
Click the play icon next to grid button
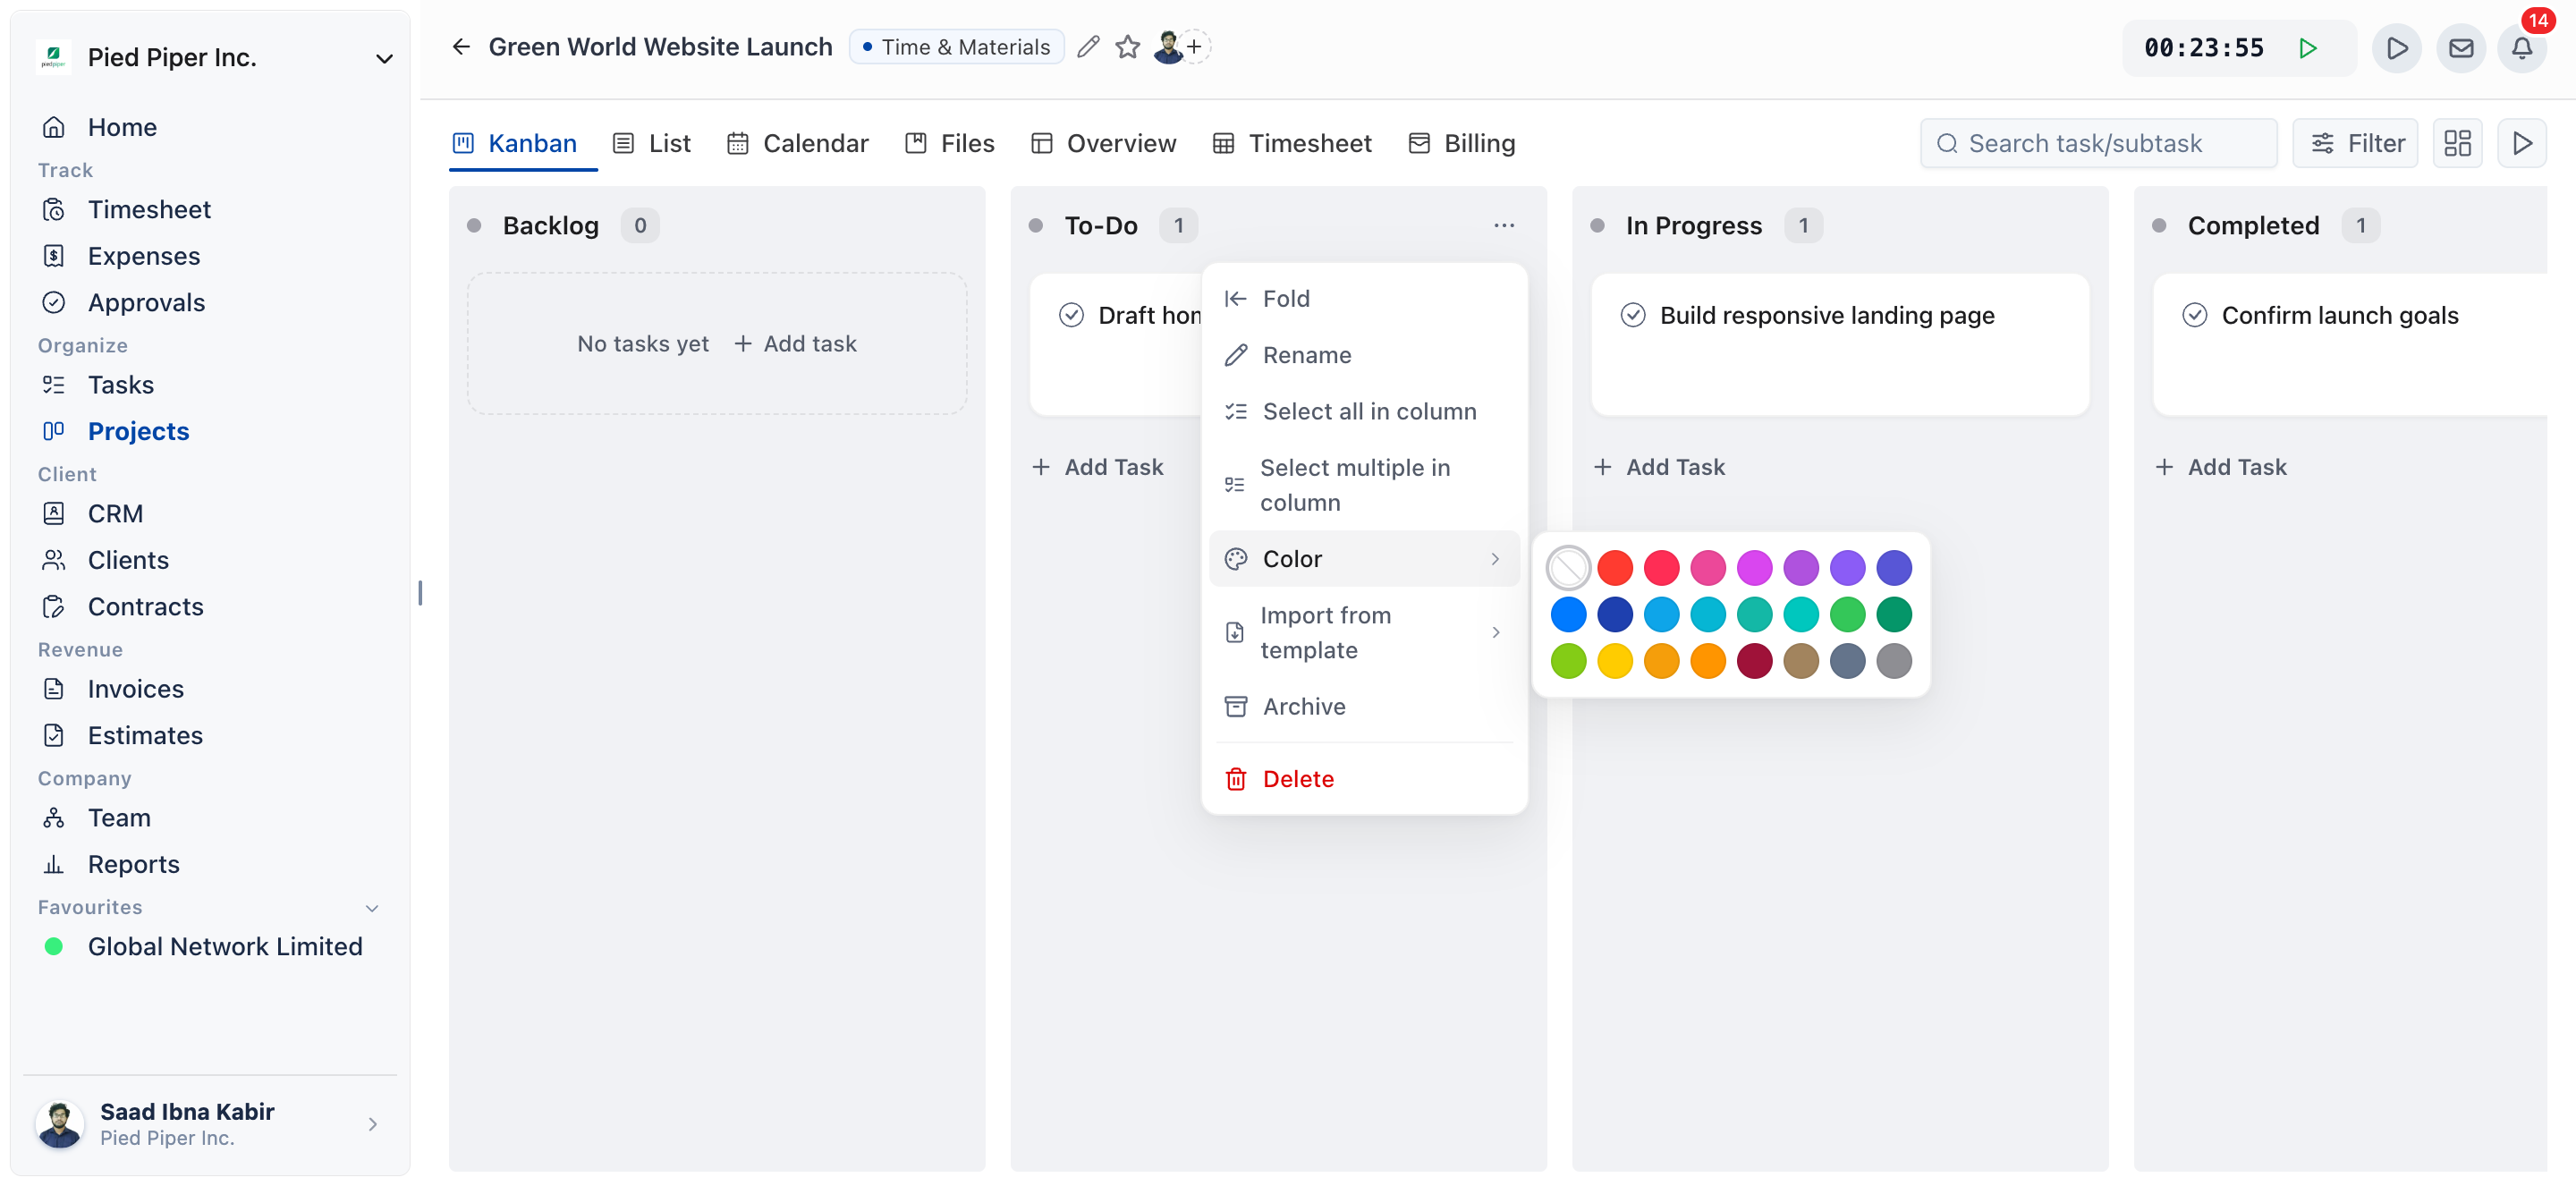pos(2522,143)
